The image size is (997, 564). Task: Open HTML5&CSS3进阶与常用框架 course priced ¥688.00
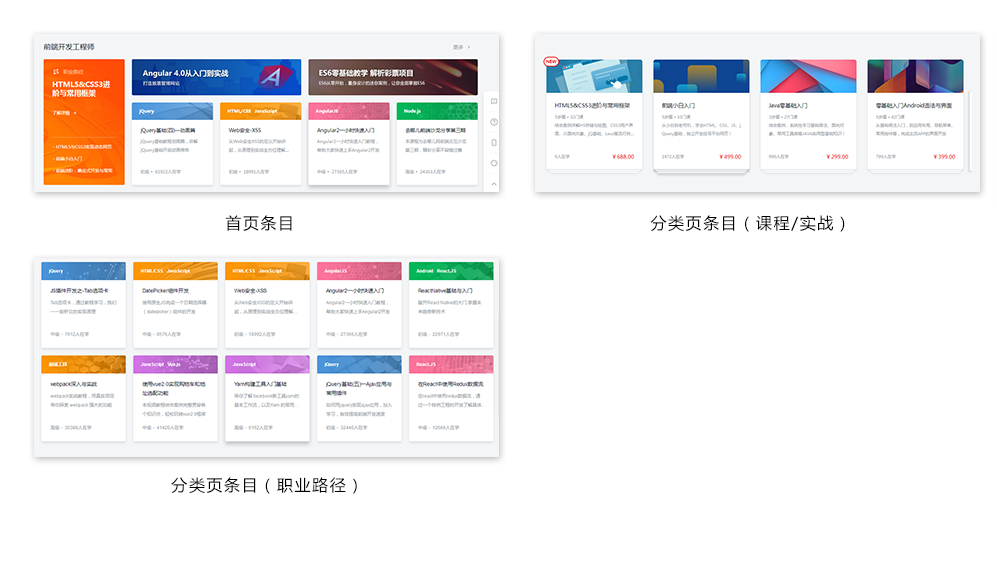595,114
